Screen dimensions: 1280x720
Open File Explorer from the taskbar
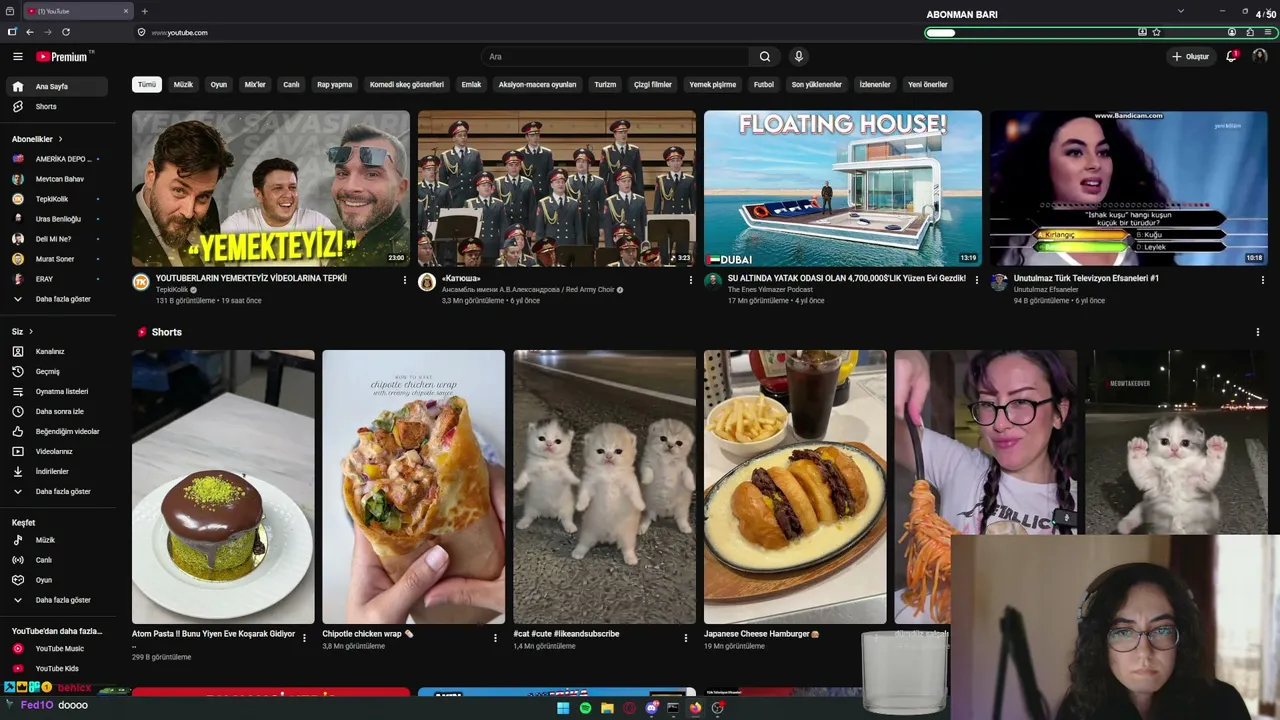coord(607,708)
